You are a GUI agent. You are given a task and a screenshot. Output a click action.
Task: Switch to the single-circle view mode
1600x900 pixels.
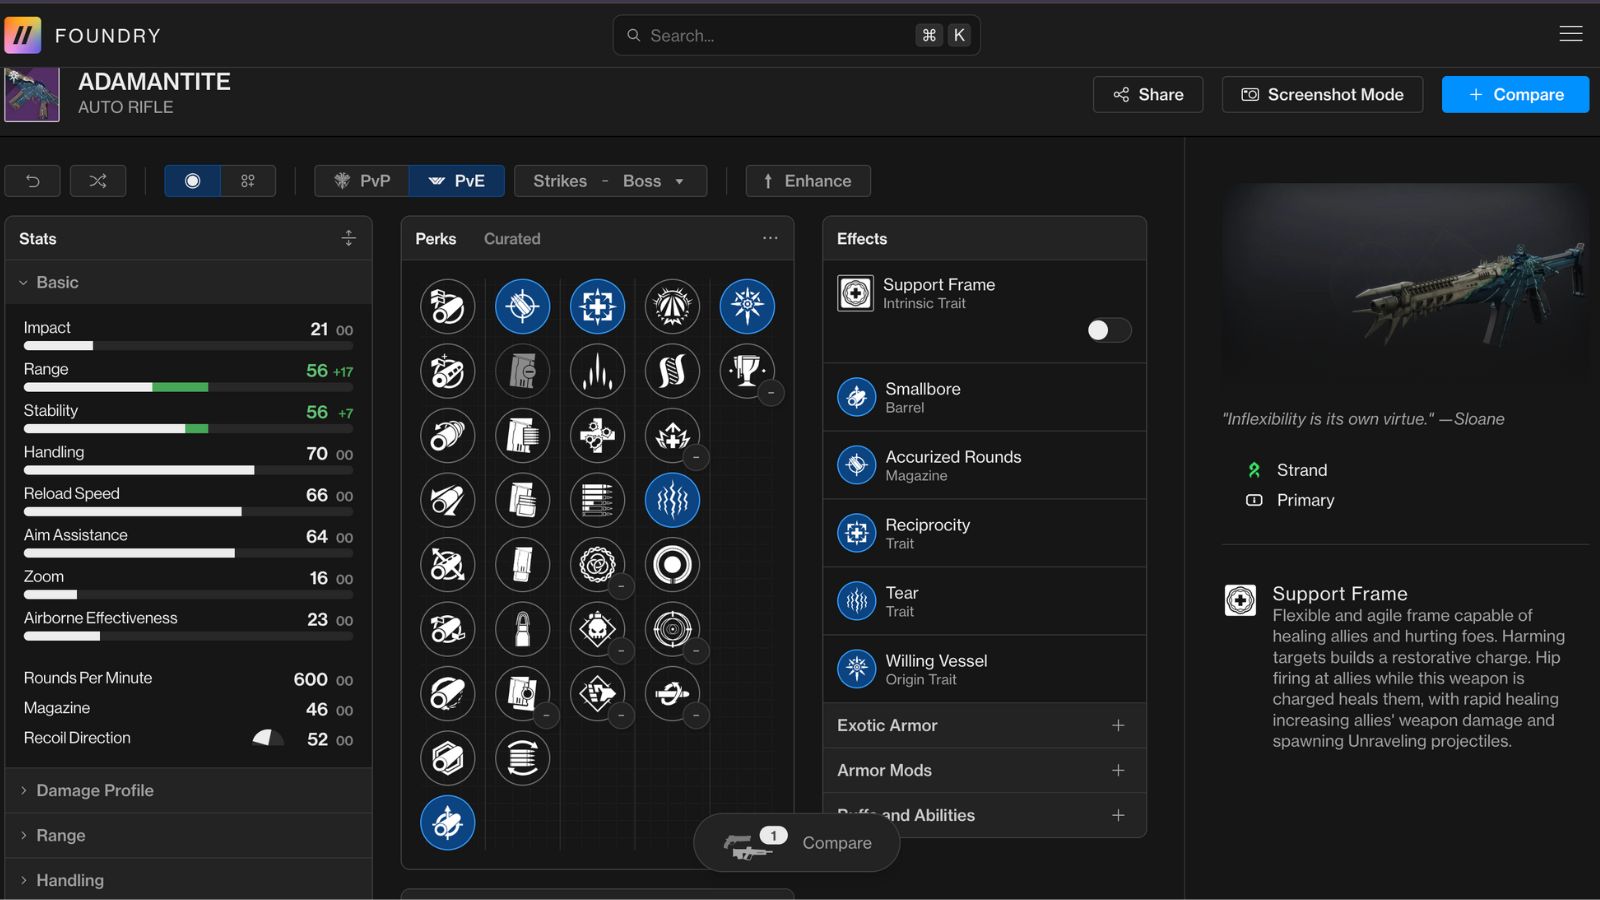coord(192,181)
